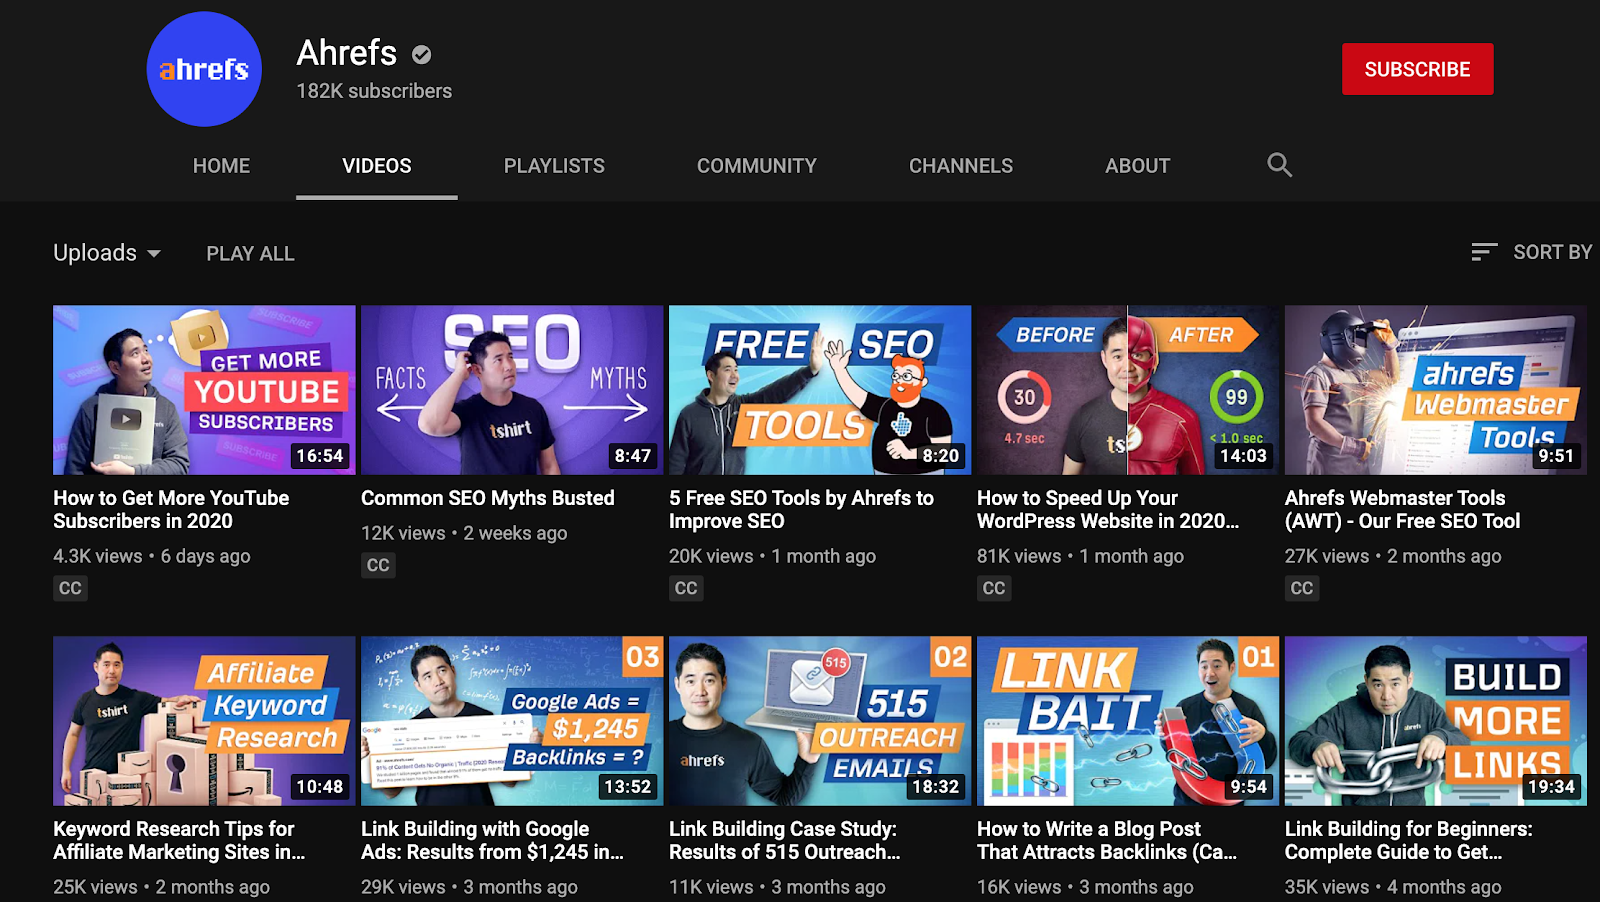The width and height of the screenshot is (1600, 902).
Task: Click the verified checkmark badge beside Ahrefs
Action: (422, 55)
